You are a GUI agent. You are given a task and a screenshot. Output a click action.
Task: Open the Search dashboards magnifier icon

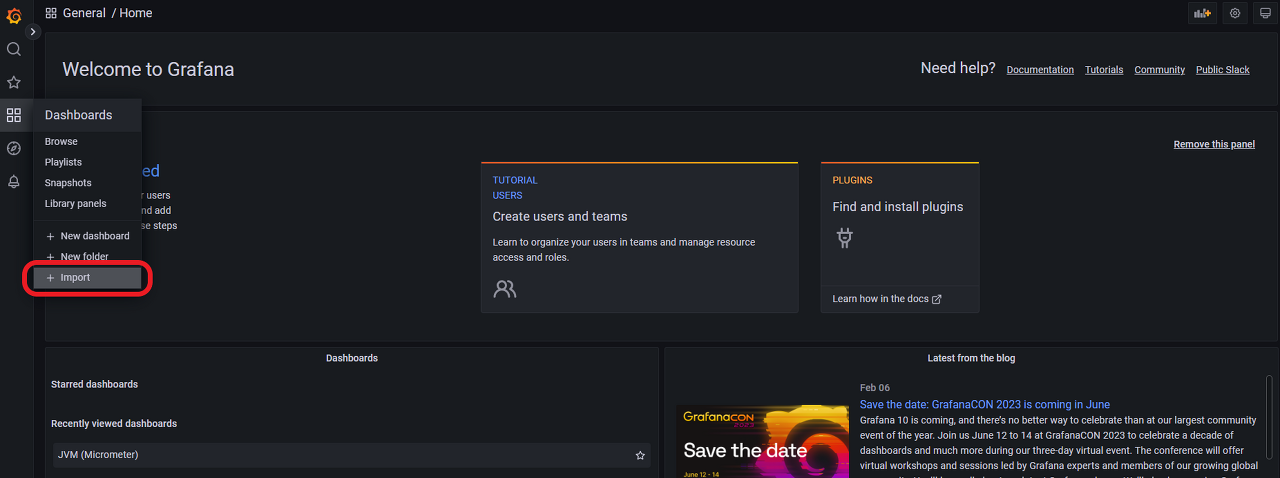click(x=14, y=49)
